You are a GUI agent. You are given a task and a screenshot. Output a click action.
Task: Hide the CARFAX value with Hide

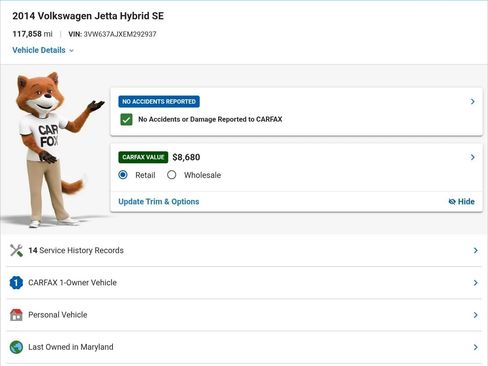(462, 201)
